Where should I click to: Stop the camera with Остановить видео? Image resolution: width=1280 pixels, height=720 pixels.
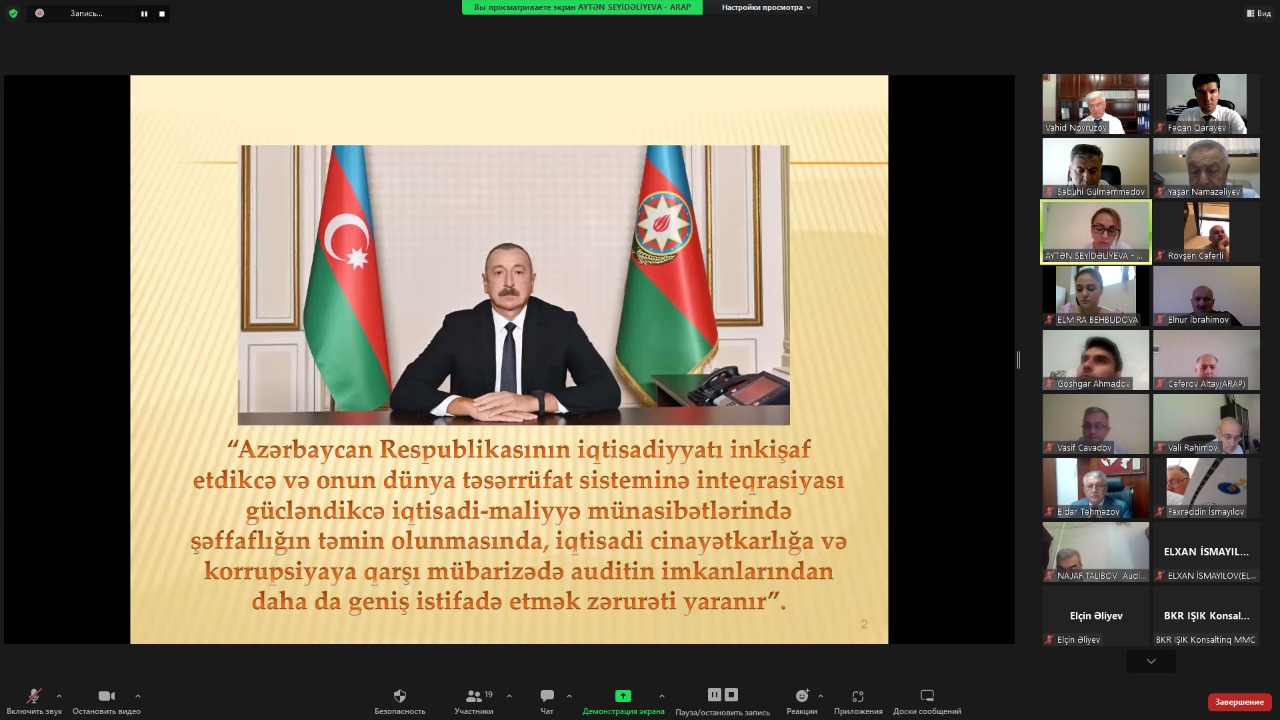106,697
